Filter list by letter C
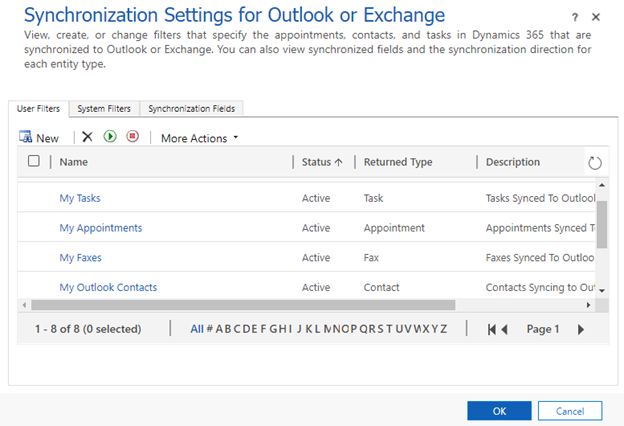The width and height of the screenshot is (624, 426). pos(237,329)
